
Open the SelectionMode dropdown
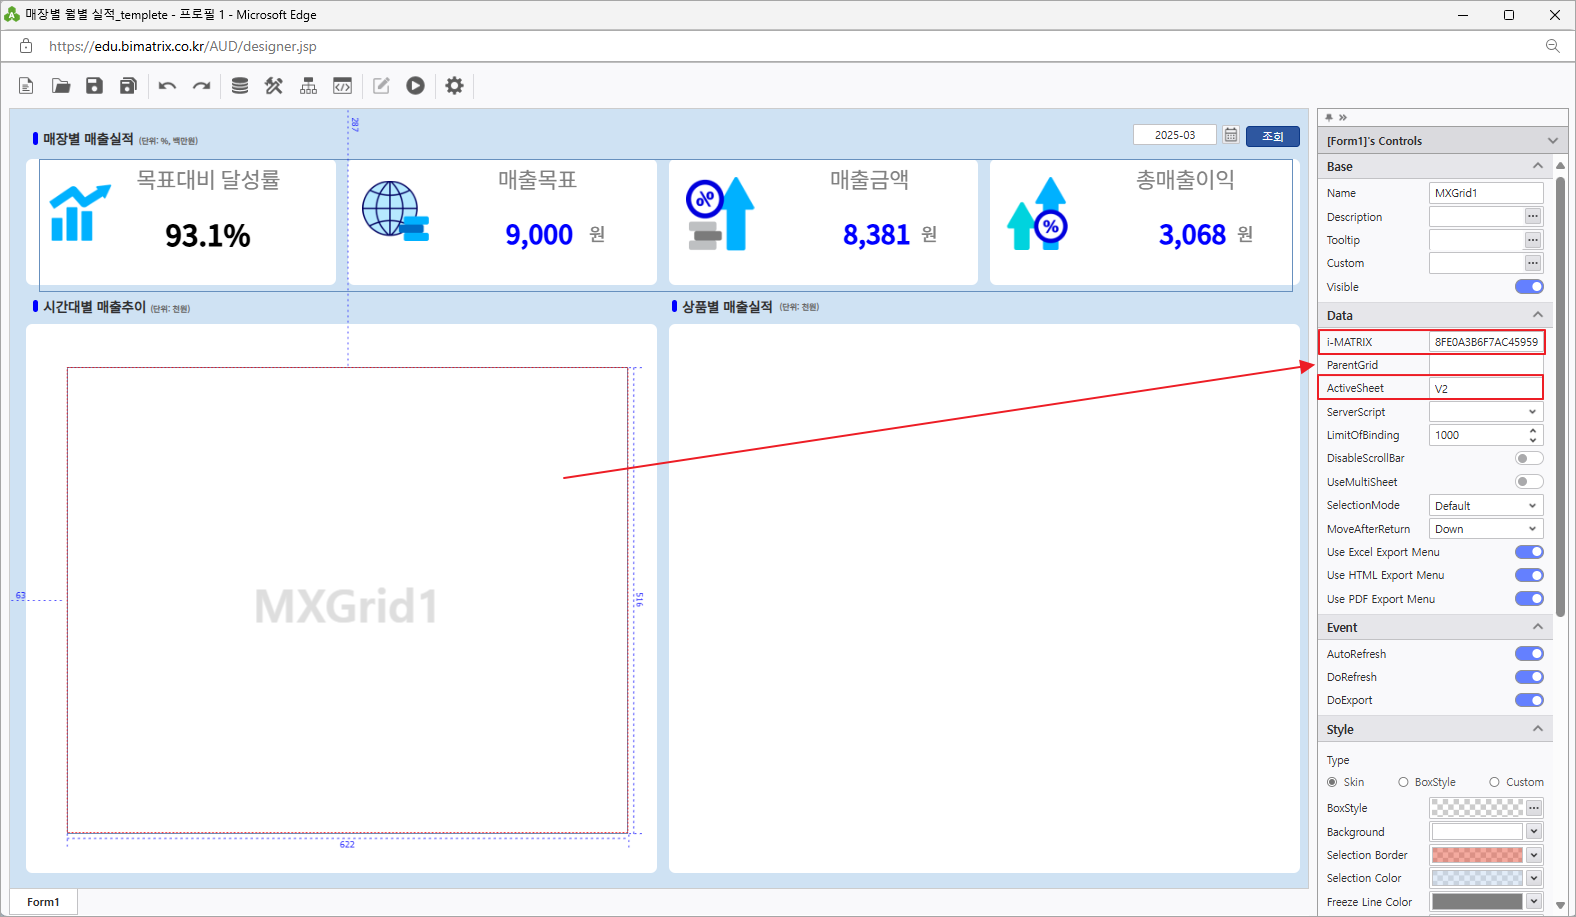pos(1485,506)
